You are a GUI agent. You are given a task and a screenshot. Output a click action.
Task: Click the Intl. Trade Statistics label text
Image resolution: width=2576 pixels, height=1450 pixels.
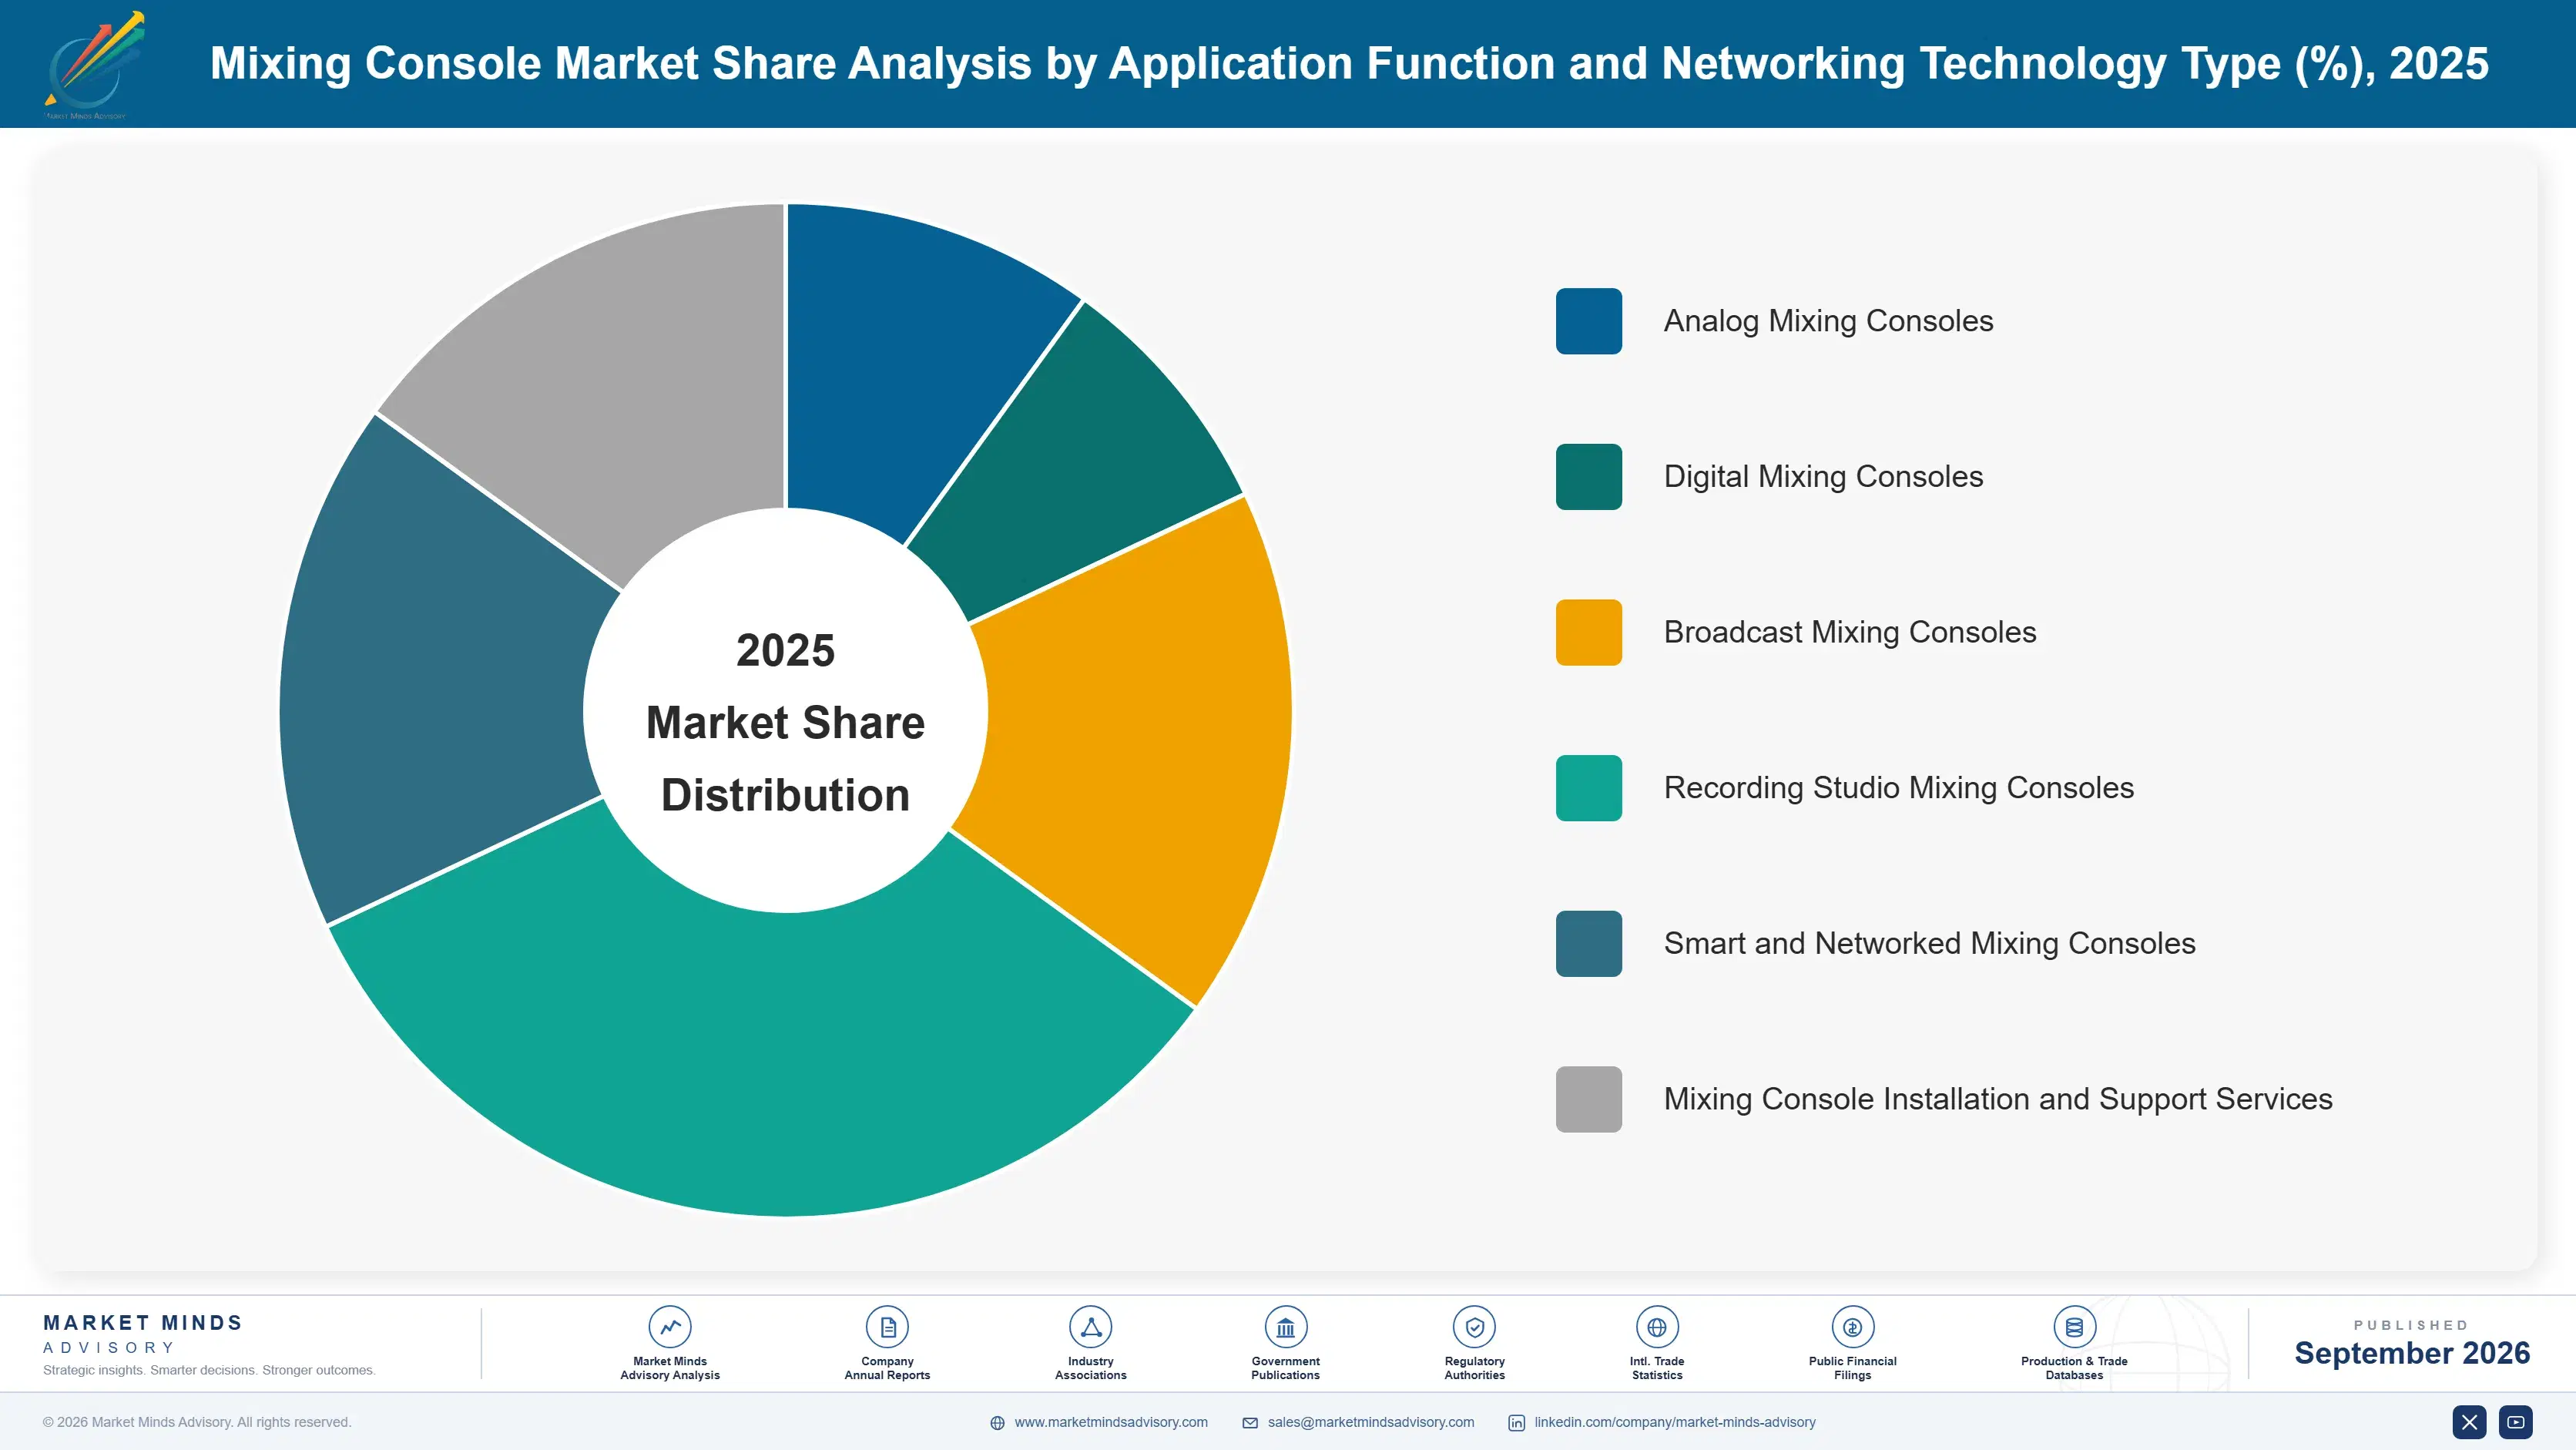1657,1368
